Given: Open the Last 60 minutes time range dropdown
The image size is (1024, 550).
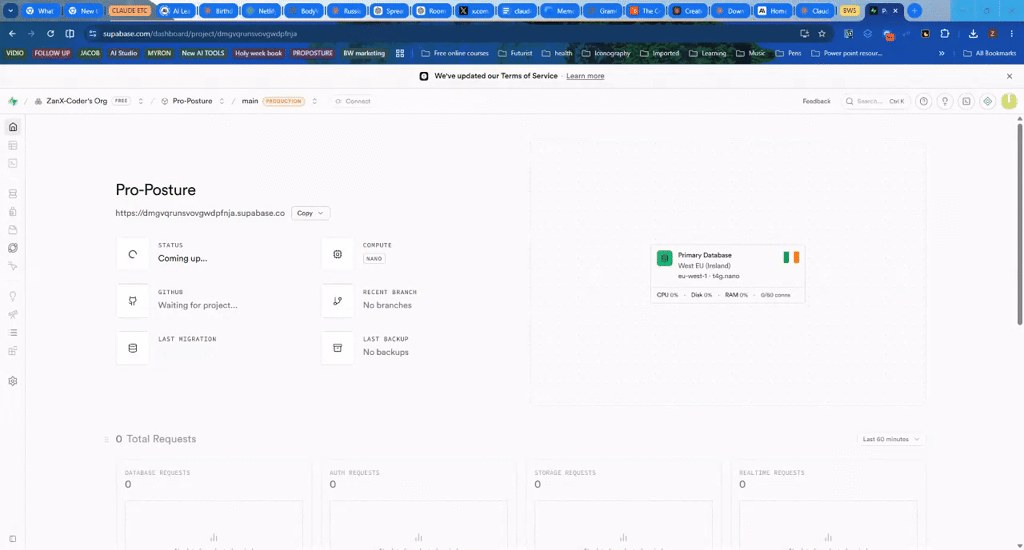Looking at the screenshot, I should pos(891,439).
